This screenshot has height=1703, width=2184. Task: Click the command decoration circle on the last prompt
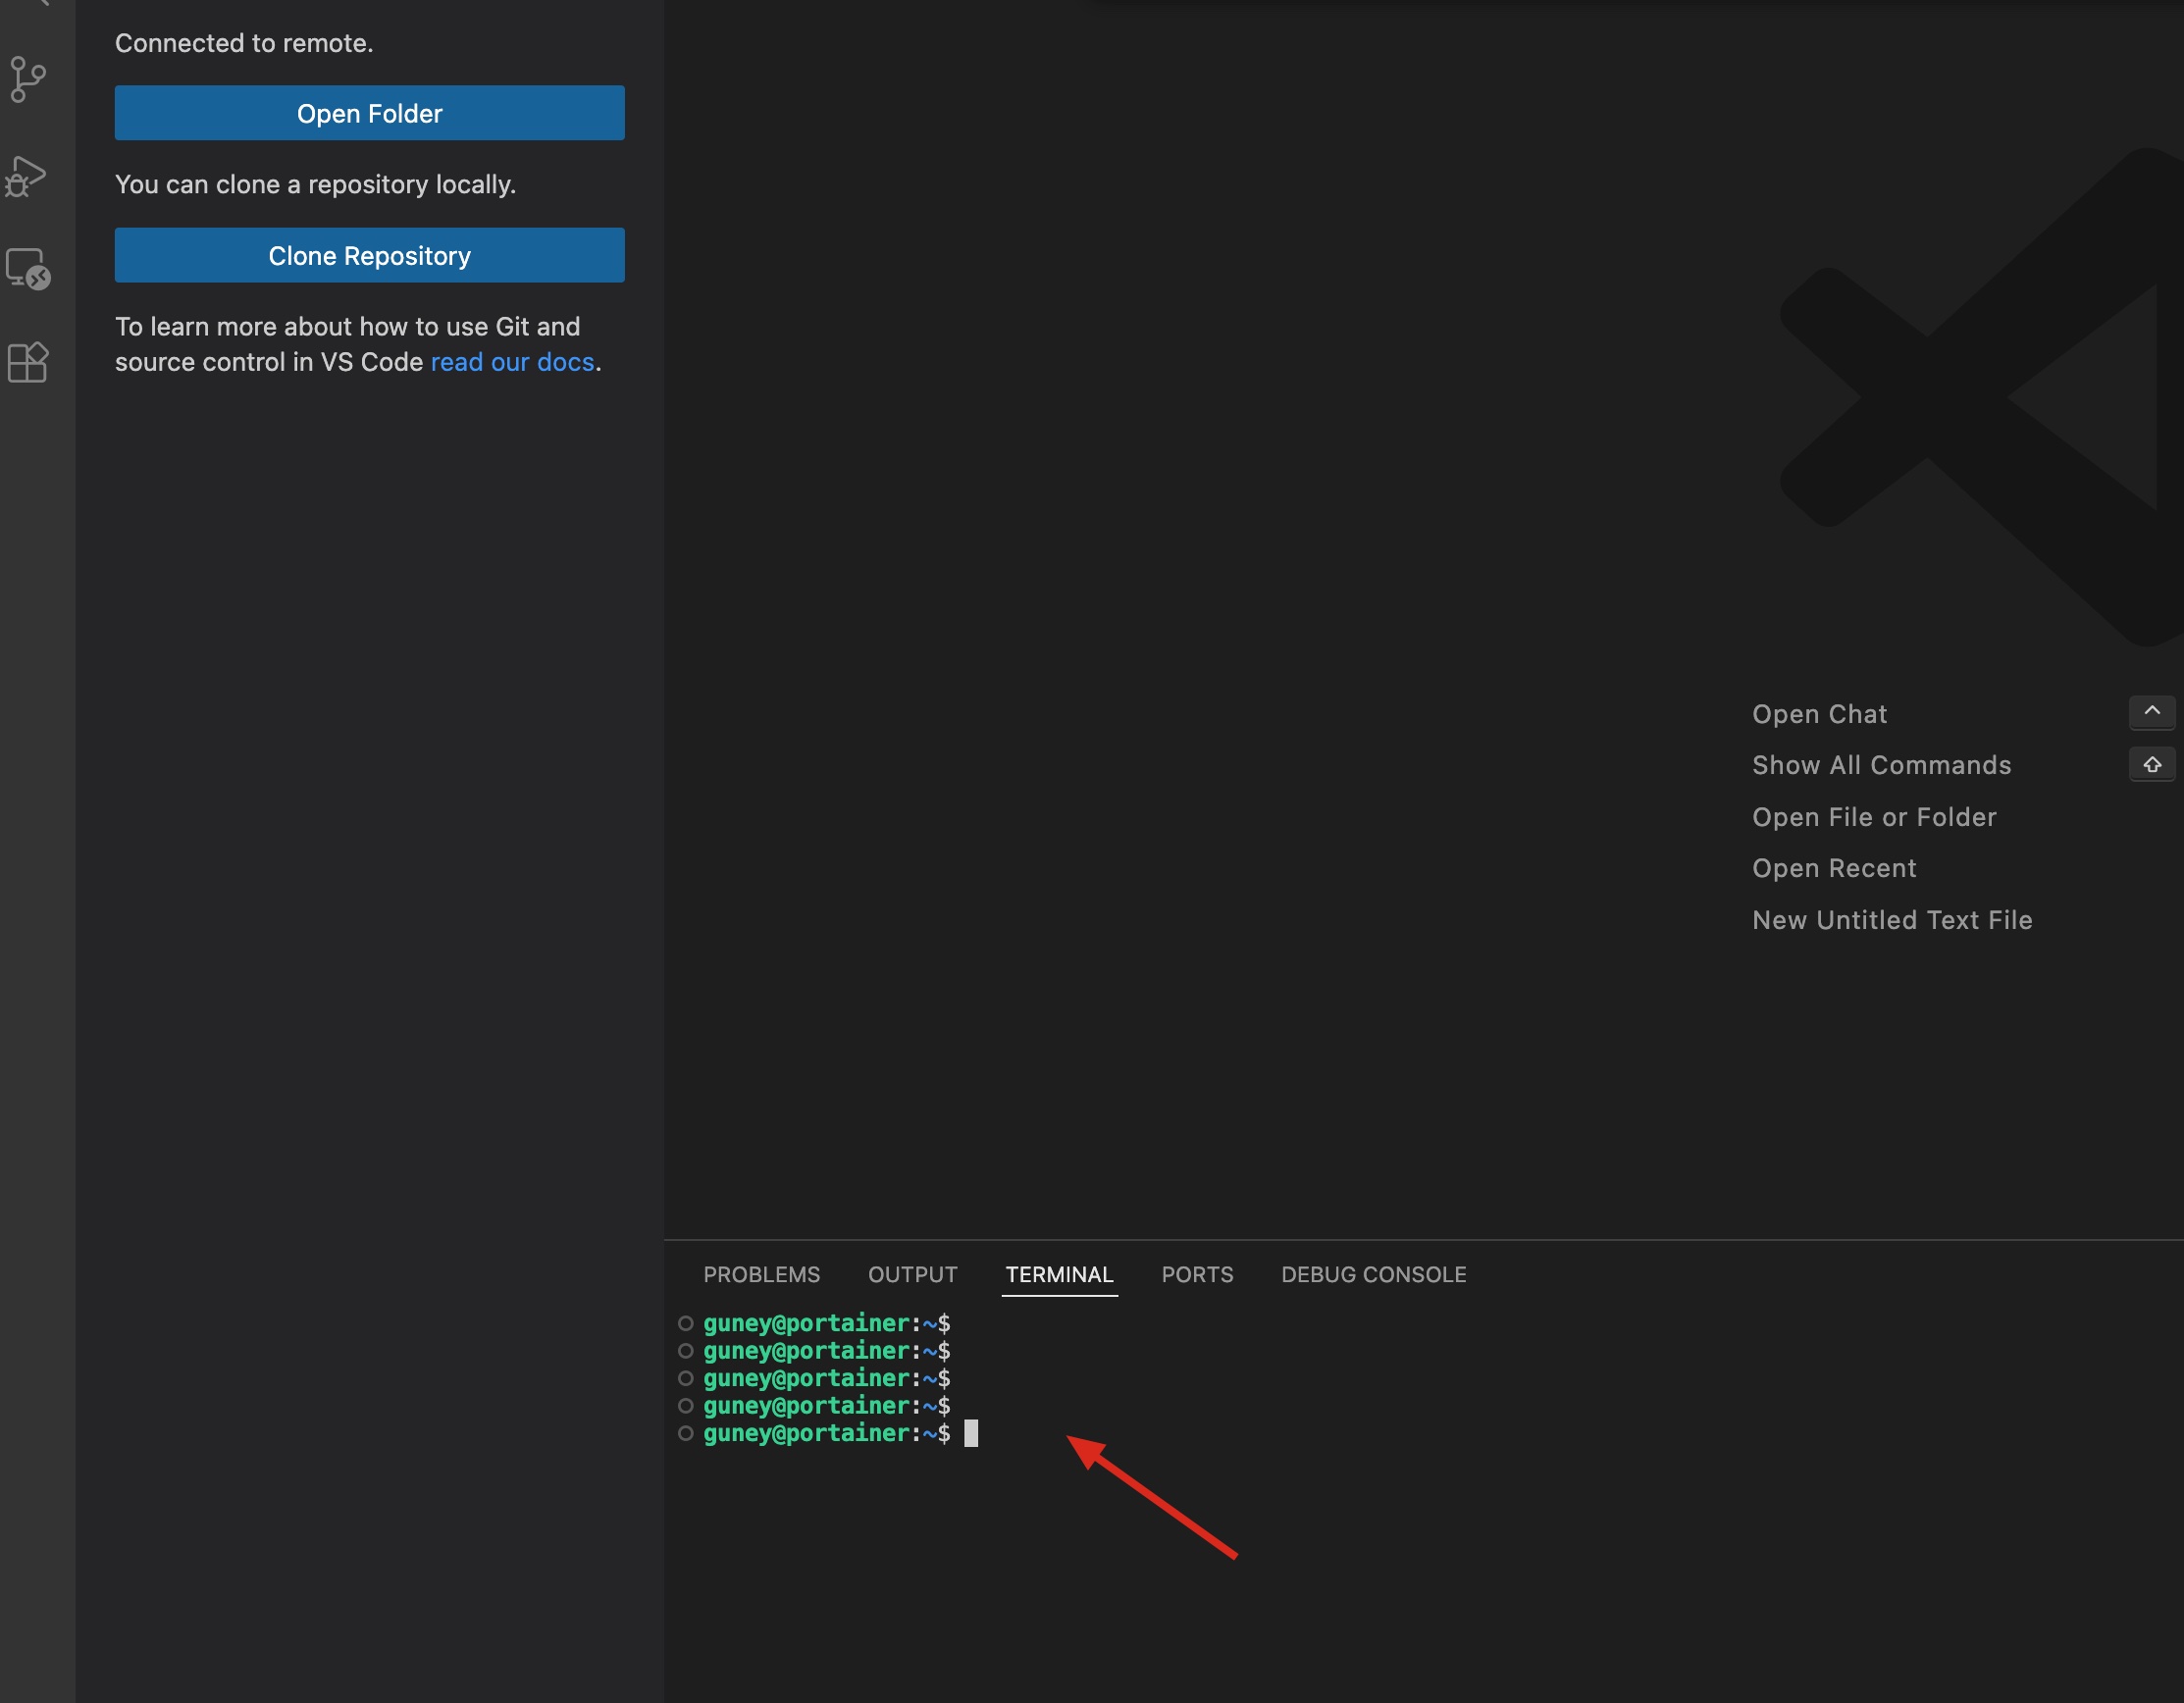(685, 1433)
